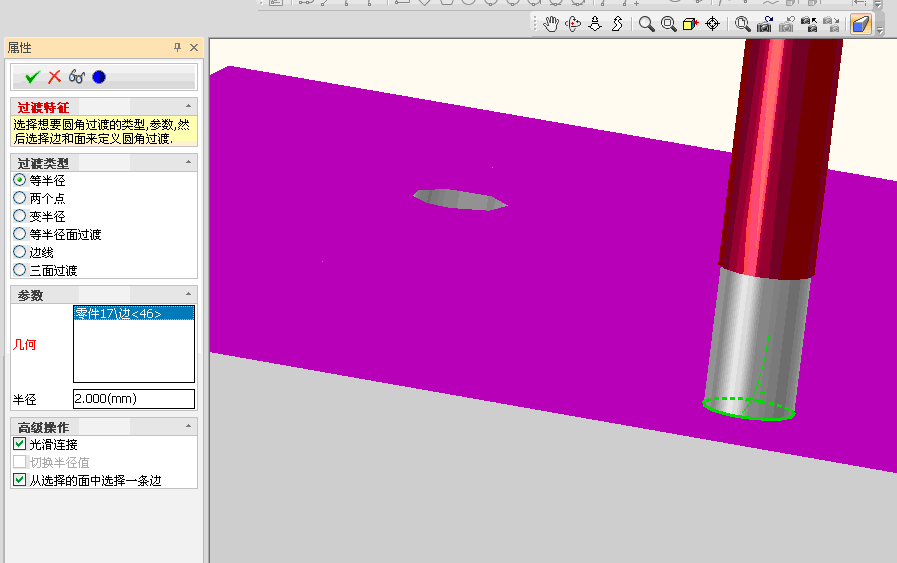The image size is (897, 563).
Task: Select the 三面过渡 radio option
Action: [x=20, y=270]
